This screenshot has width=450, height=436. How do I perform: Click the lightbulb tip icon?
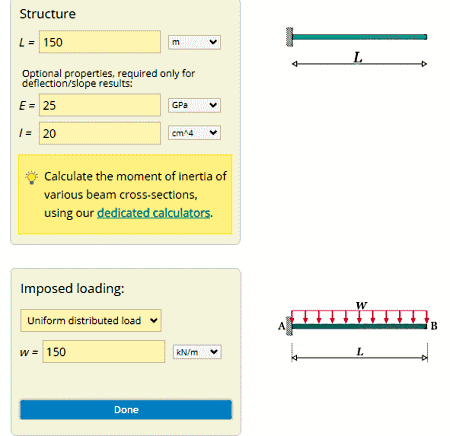32,178
